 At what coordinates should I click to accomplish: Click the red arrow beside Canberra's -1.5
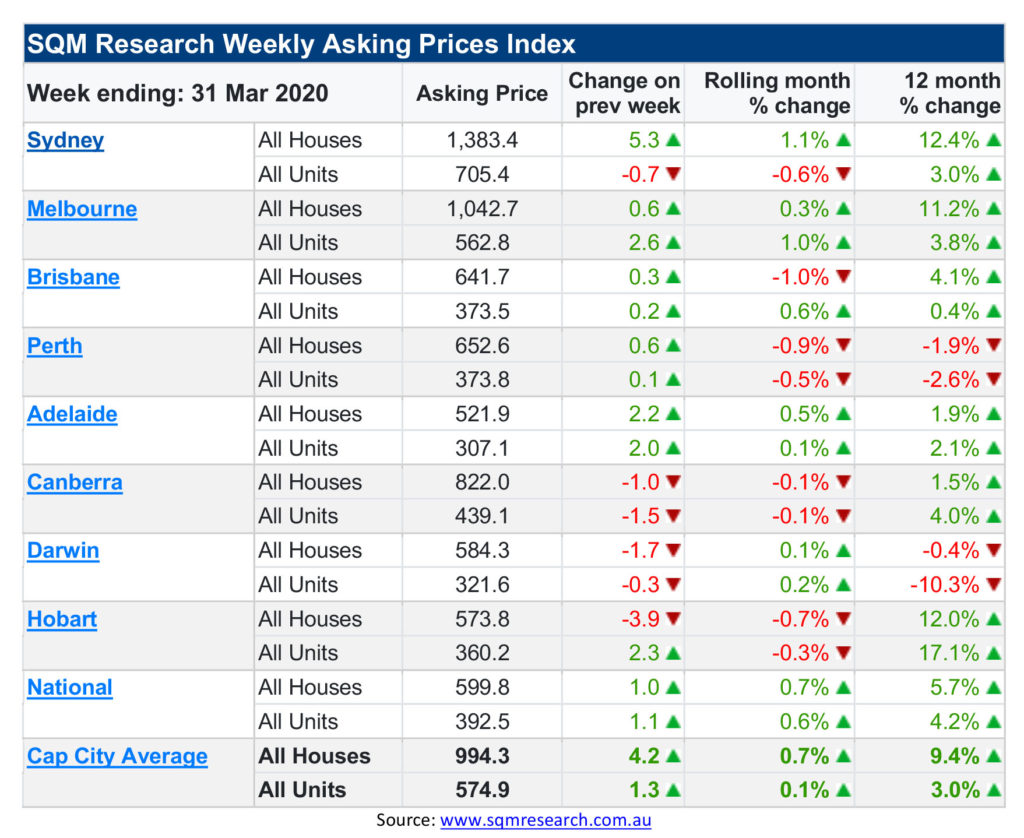pos(673,515)
